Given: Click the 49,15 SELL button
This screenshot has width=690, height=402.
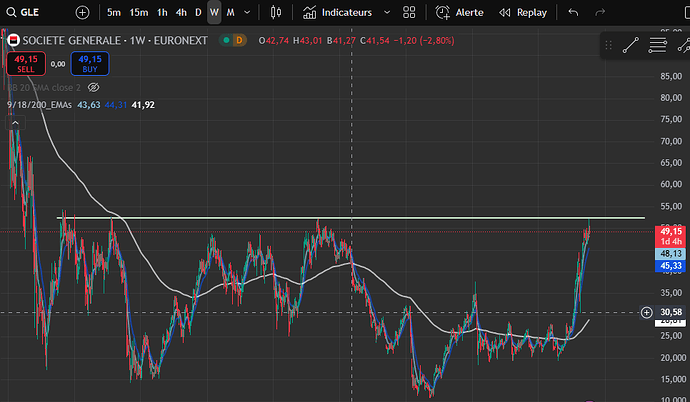Looking at the screenshot, I should click(26, 64).
